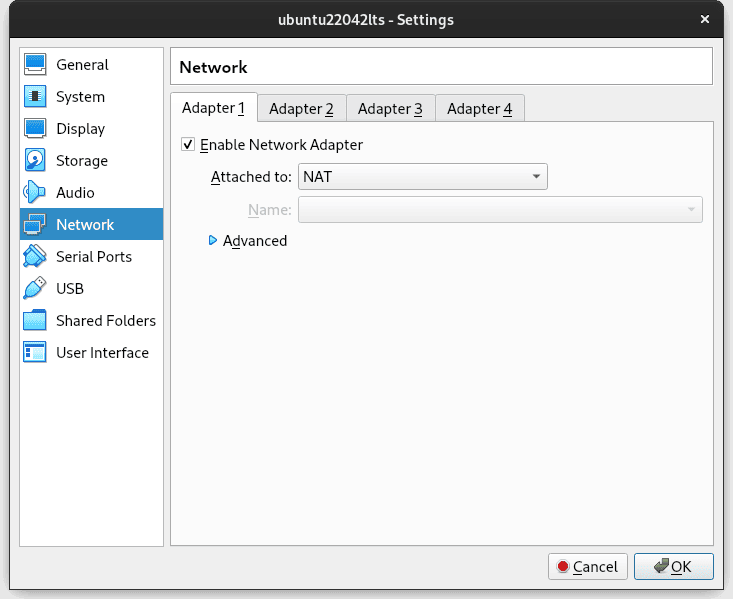Viewport: 733px width, 599px height.
Task: Switch to the Adapter 4 tab
Action: (480, 108)
